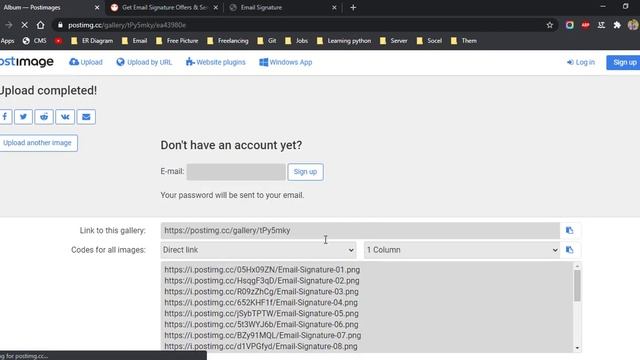
Task: Open the browser profile avatar
Action: [x=633, y=25]
